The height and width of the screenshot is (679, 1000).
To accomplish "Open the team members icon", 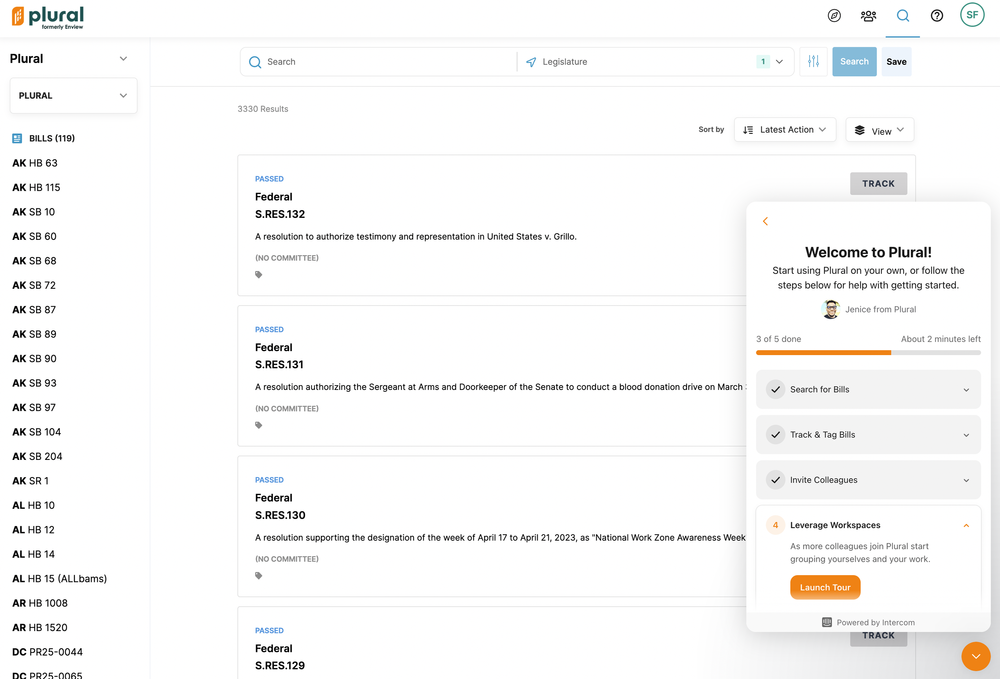I will coord(868,16).
